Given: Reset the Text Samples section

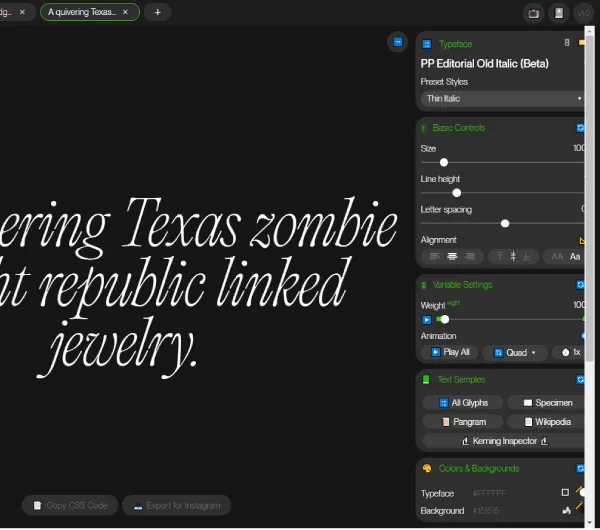Looking at the screenshot, I should pyautogui.click(x=580, y=380).
